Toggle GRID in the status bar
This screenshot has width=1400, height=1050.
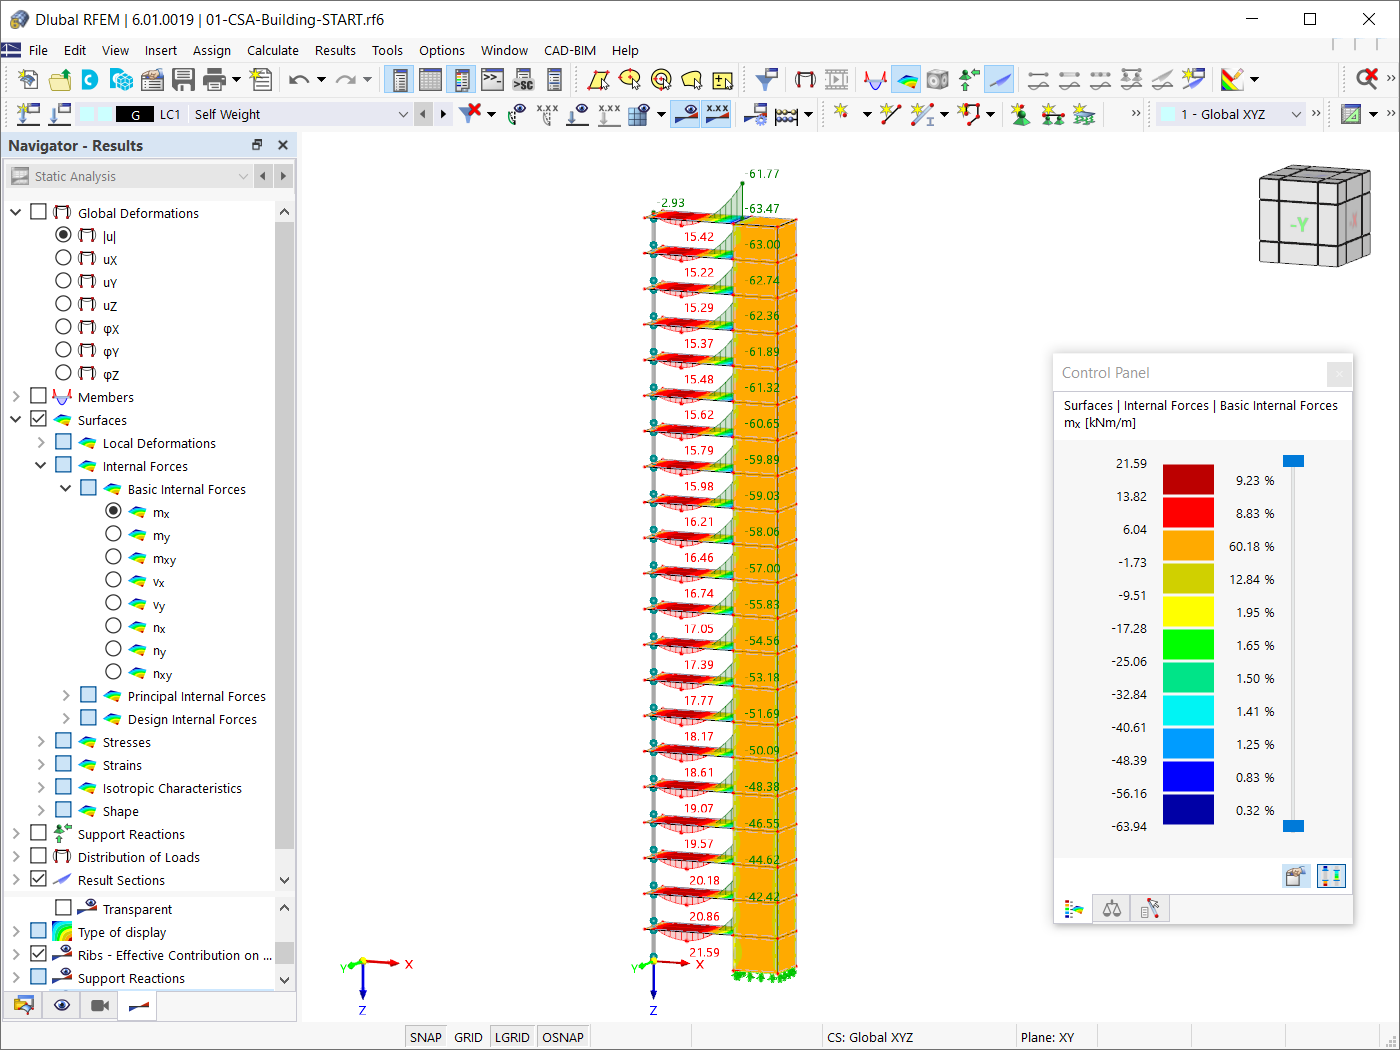pos(468,1037)
